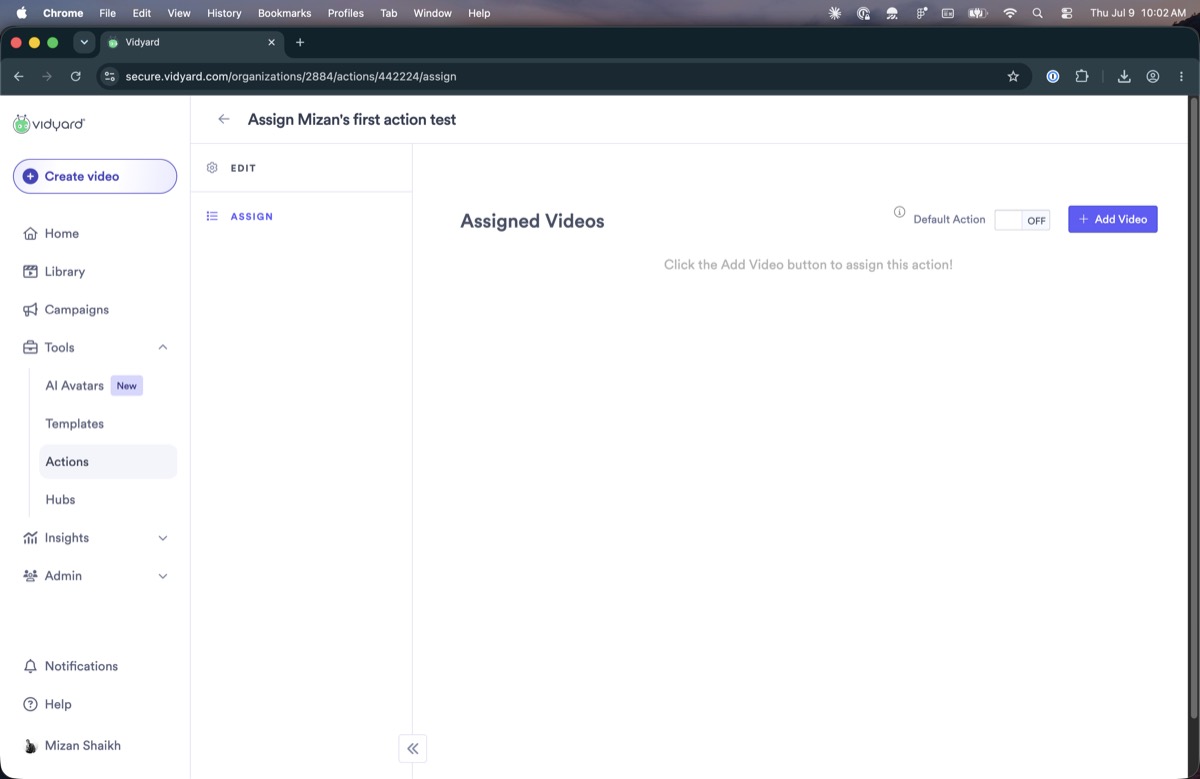Click the Campaigns megaphone icon
1200x779 pixels.
coord(30,309)
